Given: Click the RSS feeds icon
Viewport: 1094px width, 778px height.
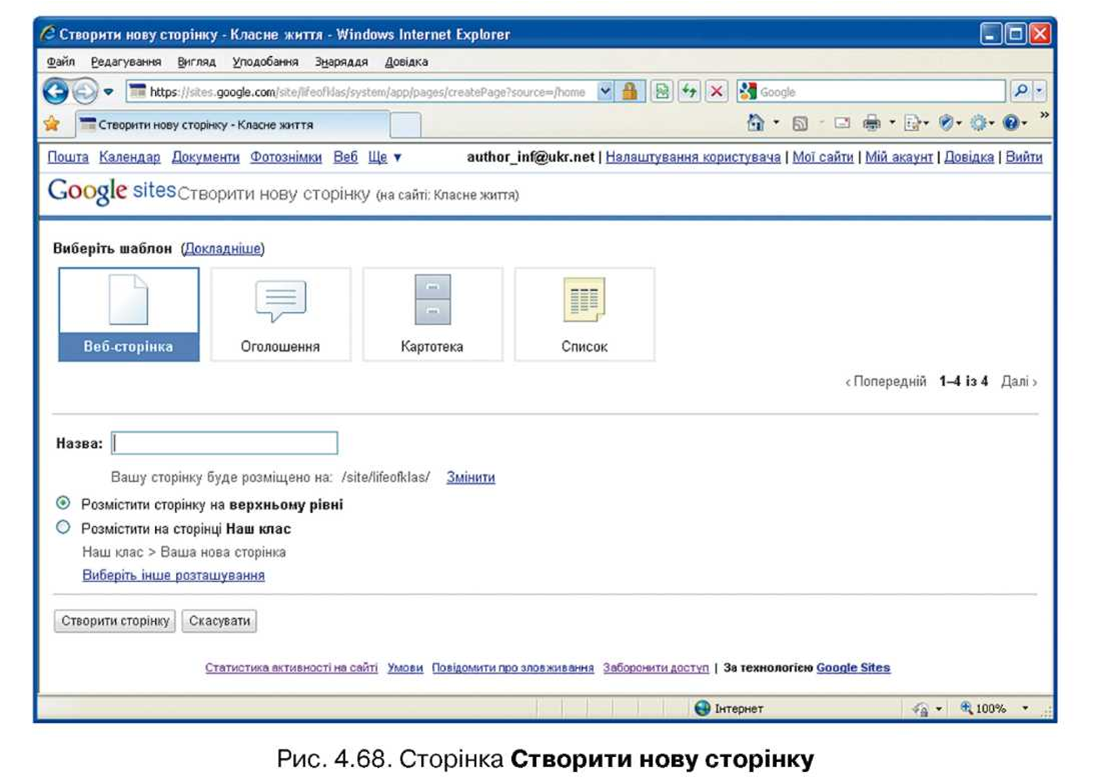Looking at the screenshot, I should (800, 124).
